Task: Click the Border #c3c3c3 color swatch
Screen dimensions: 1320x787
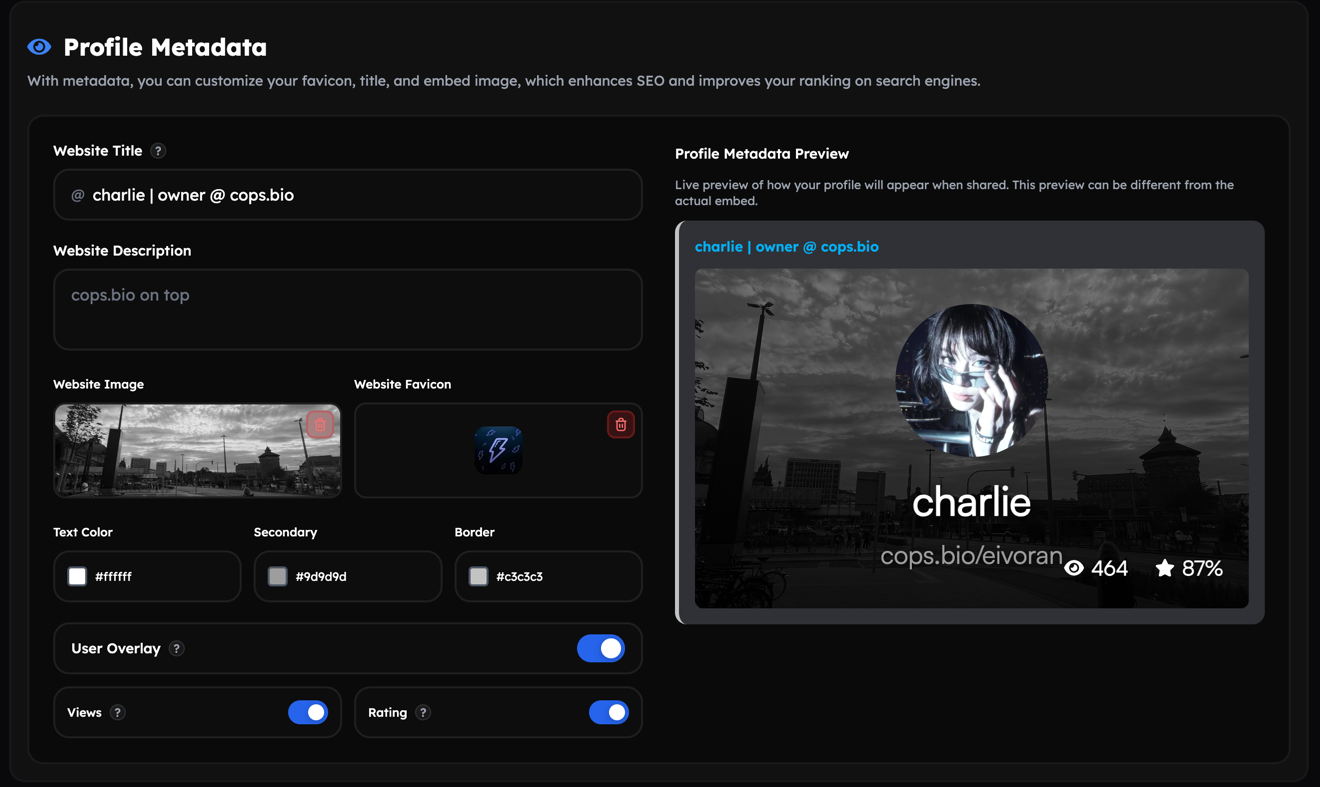Action: pyautogui.click(x=477, y=576)
